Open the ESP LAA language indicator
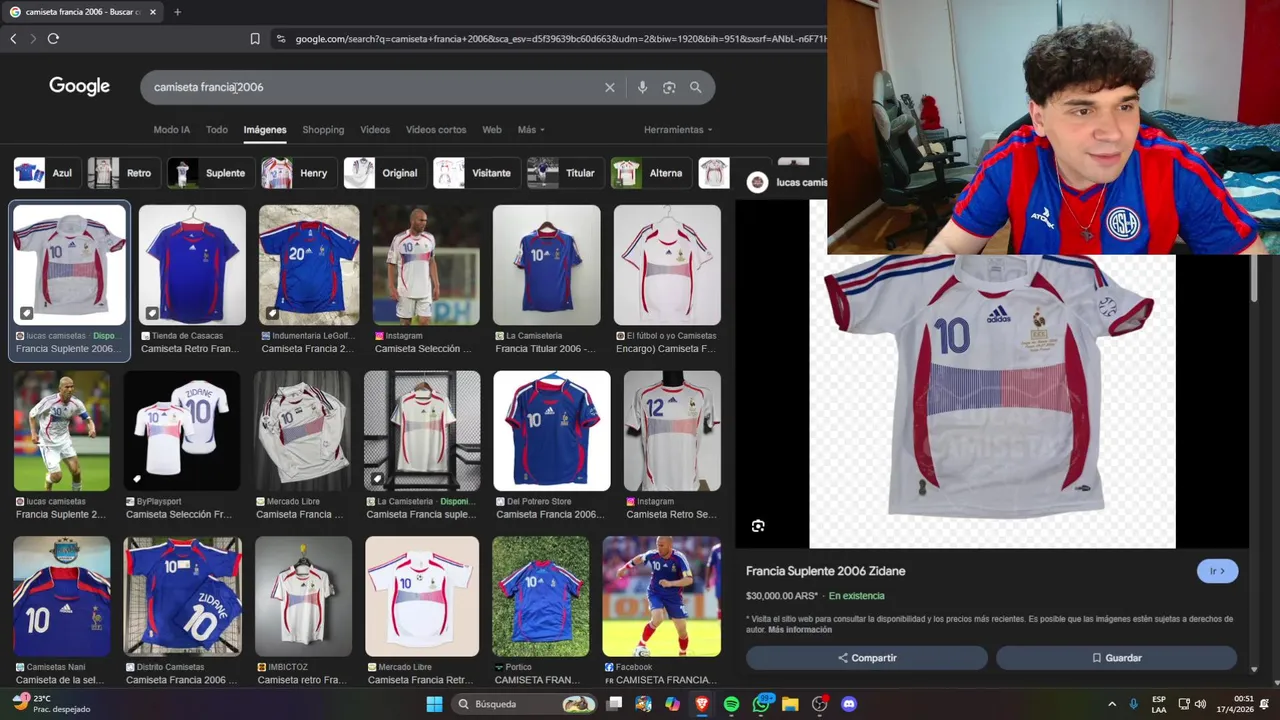The image size is (1280, 720). [1159, 704]
